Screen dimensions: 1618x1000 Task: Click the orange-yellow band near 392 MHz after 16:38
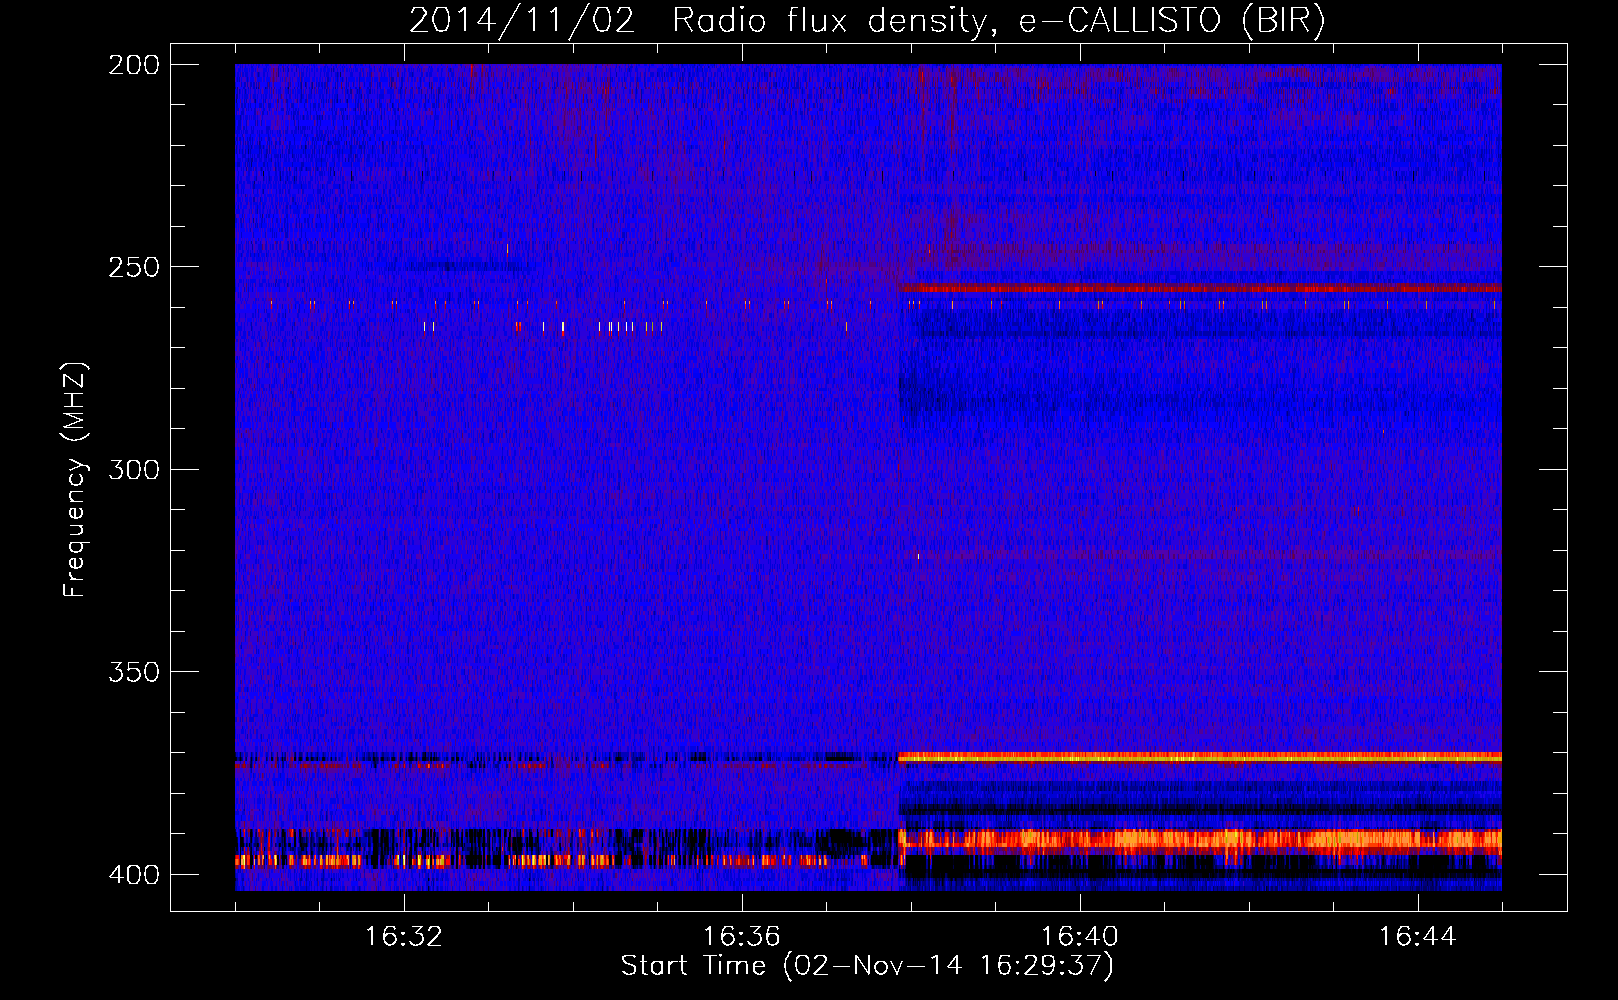coord(1200,839)
